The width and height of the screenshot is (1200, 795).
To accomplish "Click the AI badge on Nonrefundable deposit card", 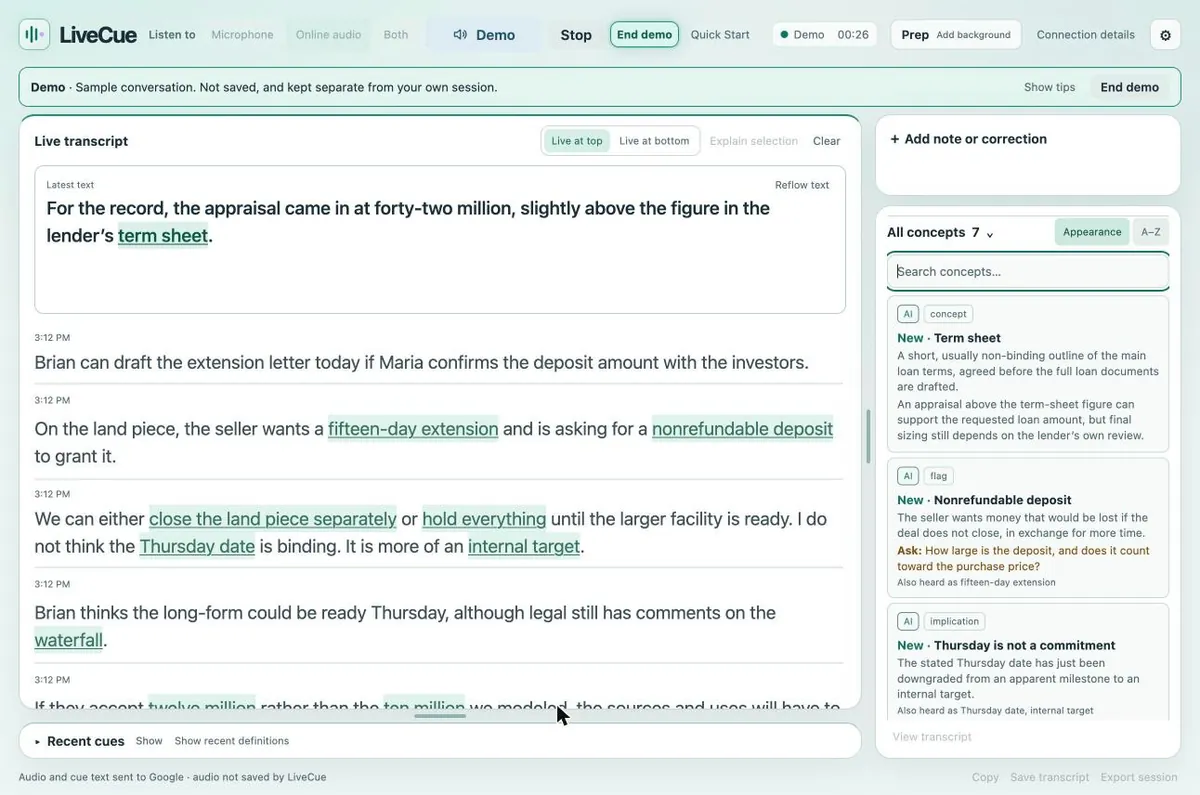I will [908, 476].
